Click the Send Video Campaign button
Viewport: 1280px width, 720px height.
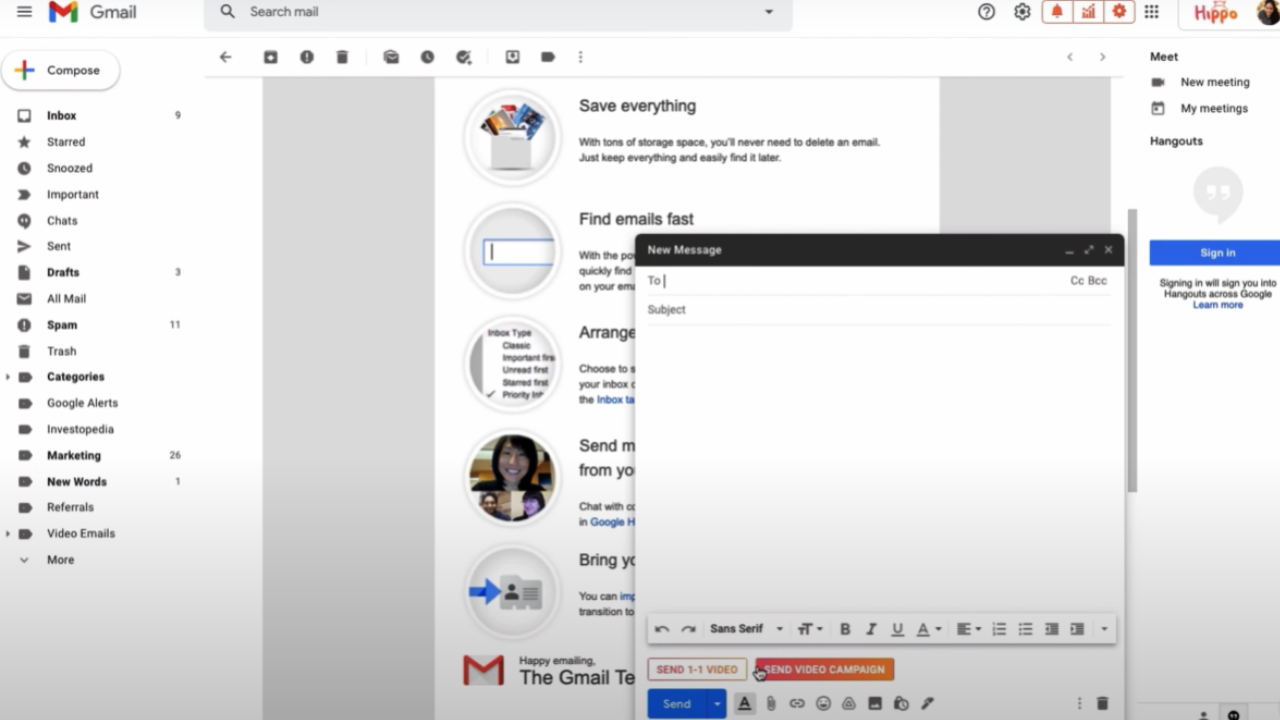825,669
